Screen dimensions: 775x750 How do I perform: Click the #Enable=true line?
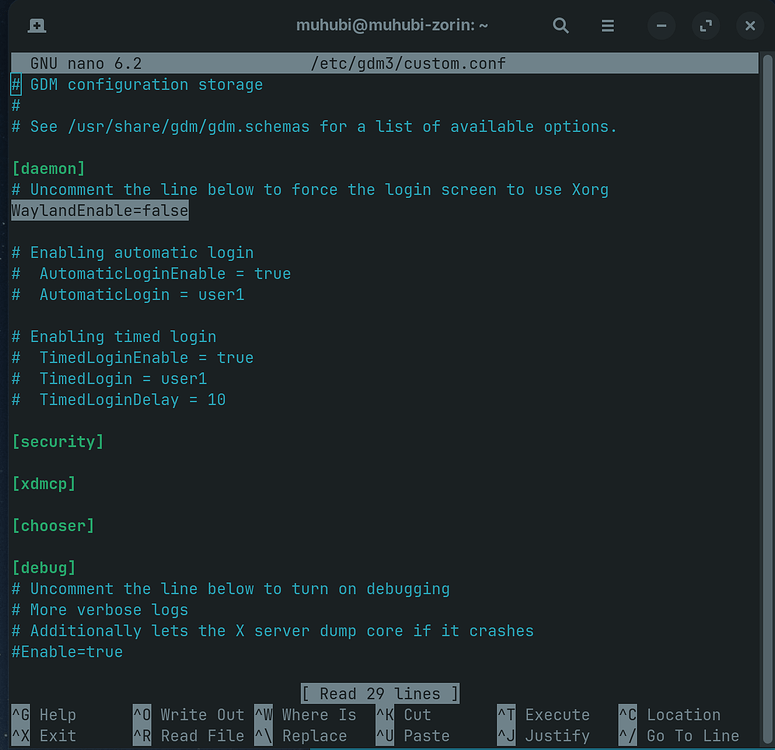click(x=67, y=652)
